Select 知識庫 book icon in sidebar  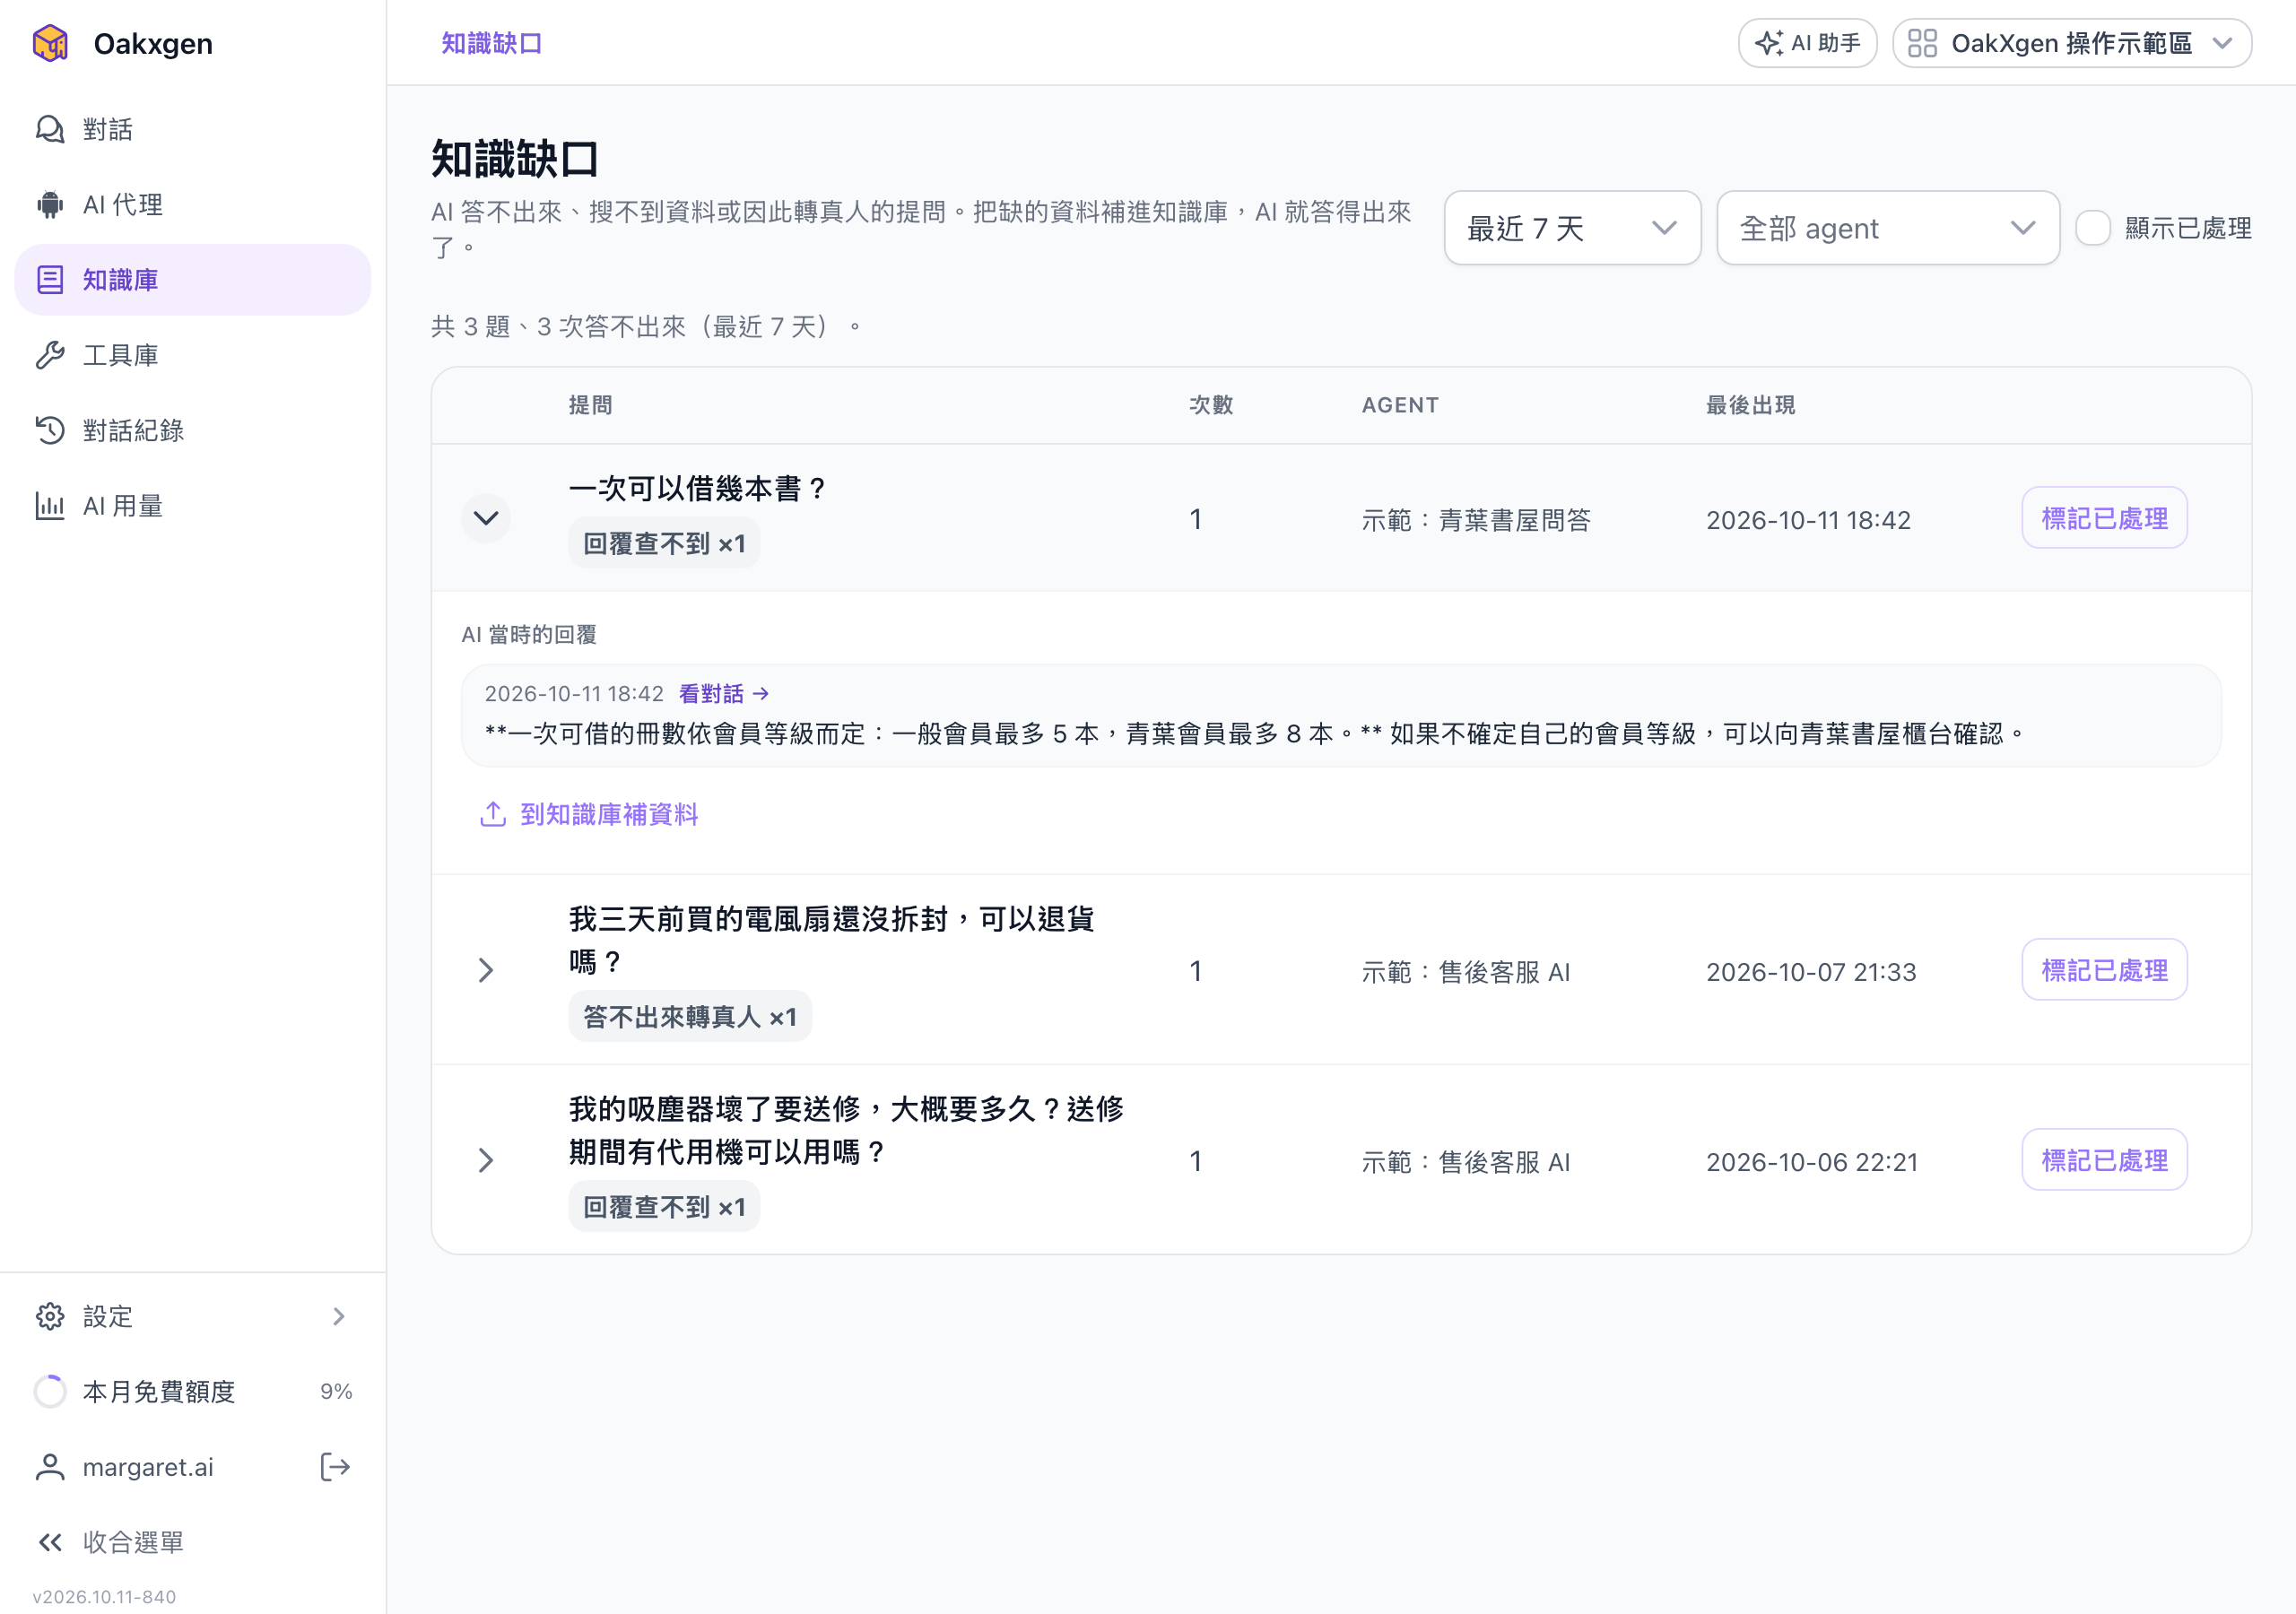50,280
